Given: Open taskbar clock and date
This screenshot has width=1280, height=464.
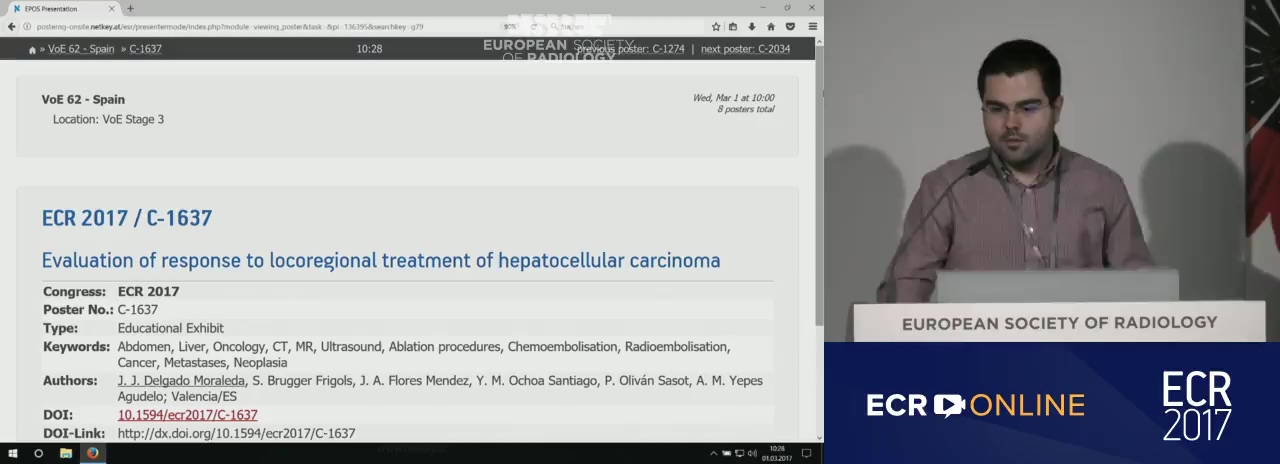Looking at the screenshot, I should tap(777, 453).
